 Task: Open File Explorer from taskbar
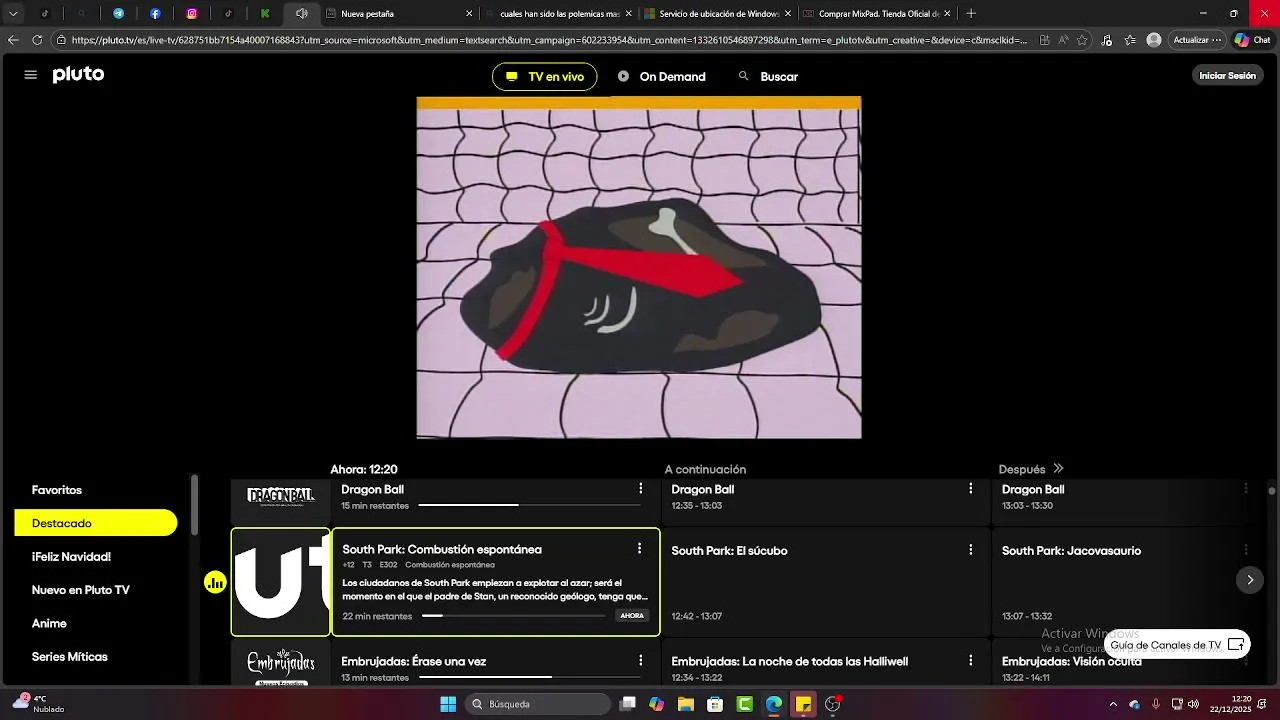click(686, 704)
